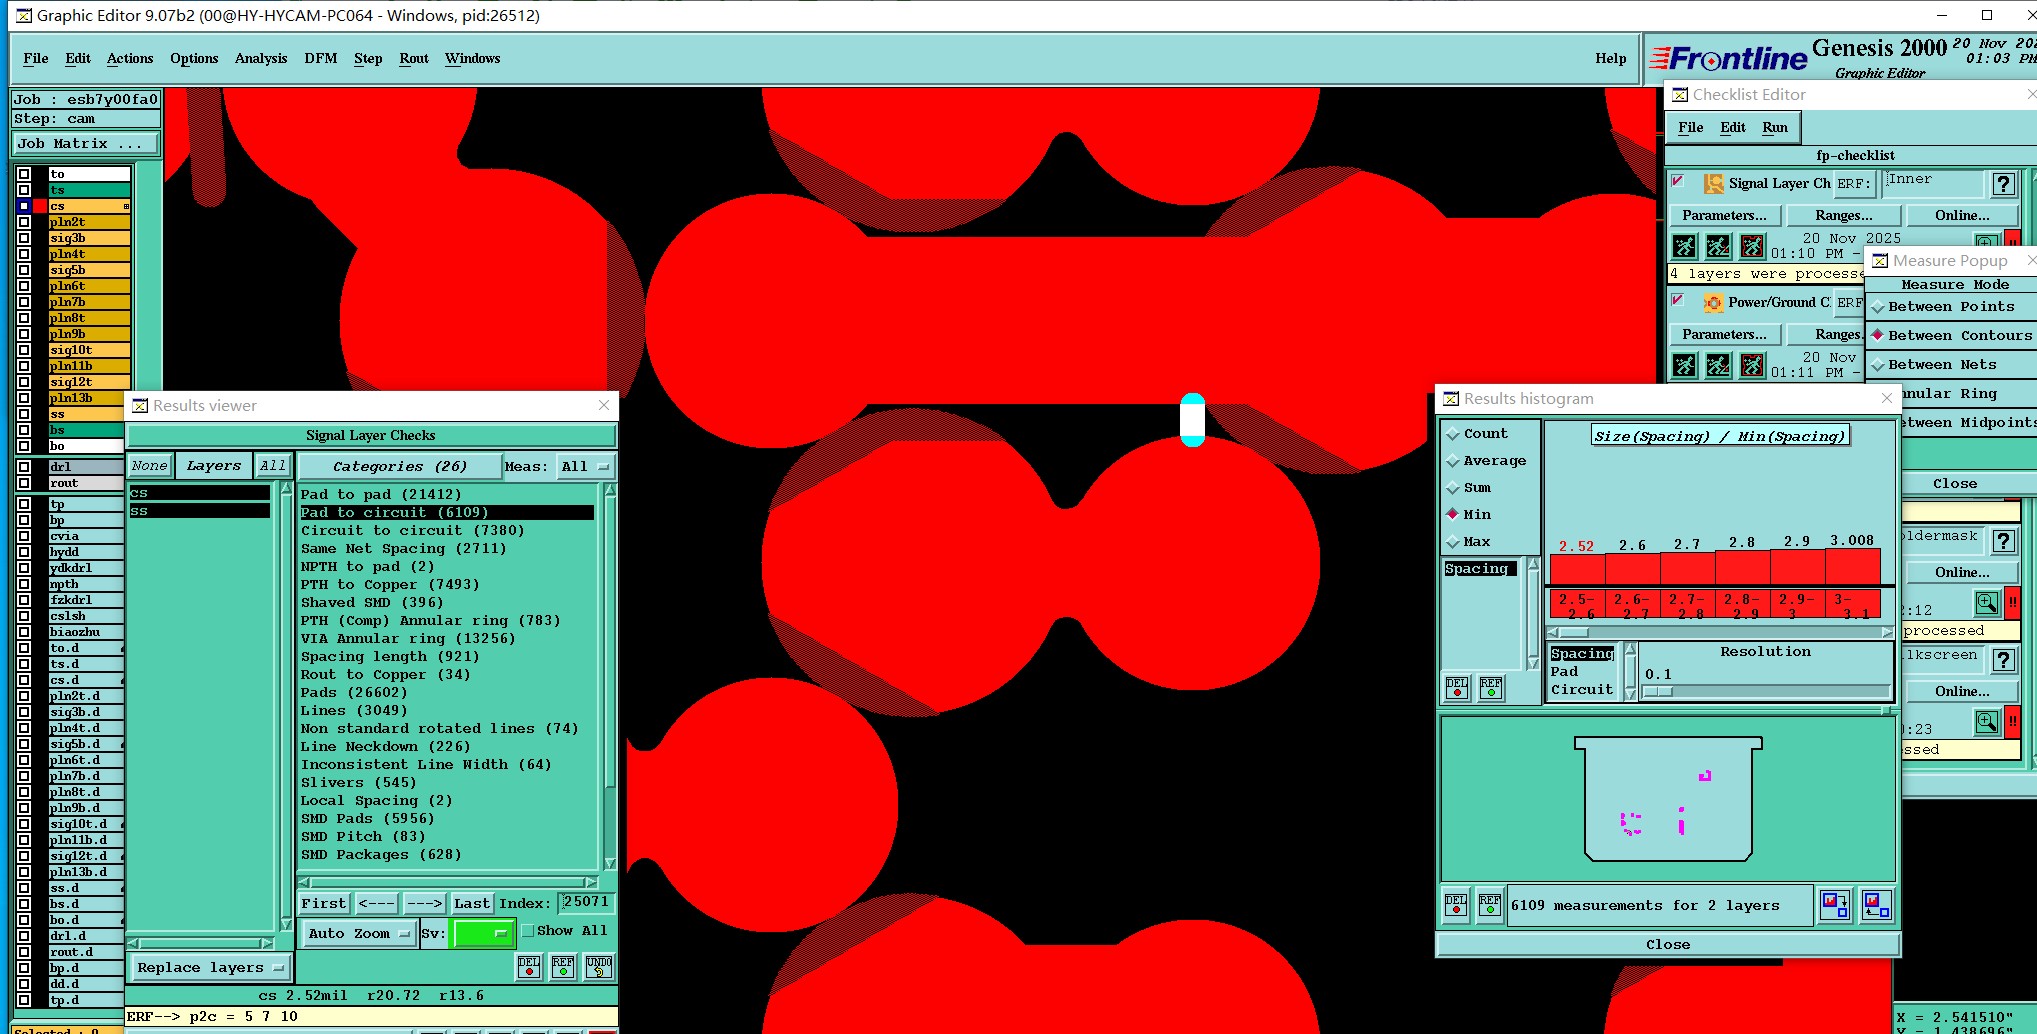Select 'VIA Annular ring (13256)' category
Screen dimensions: 2037x1034
pos(408,639)
